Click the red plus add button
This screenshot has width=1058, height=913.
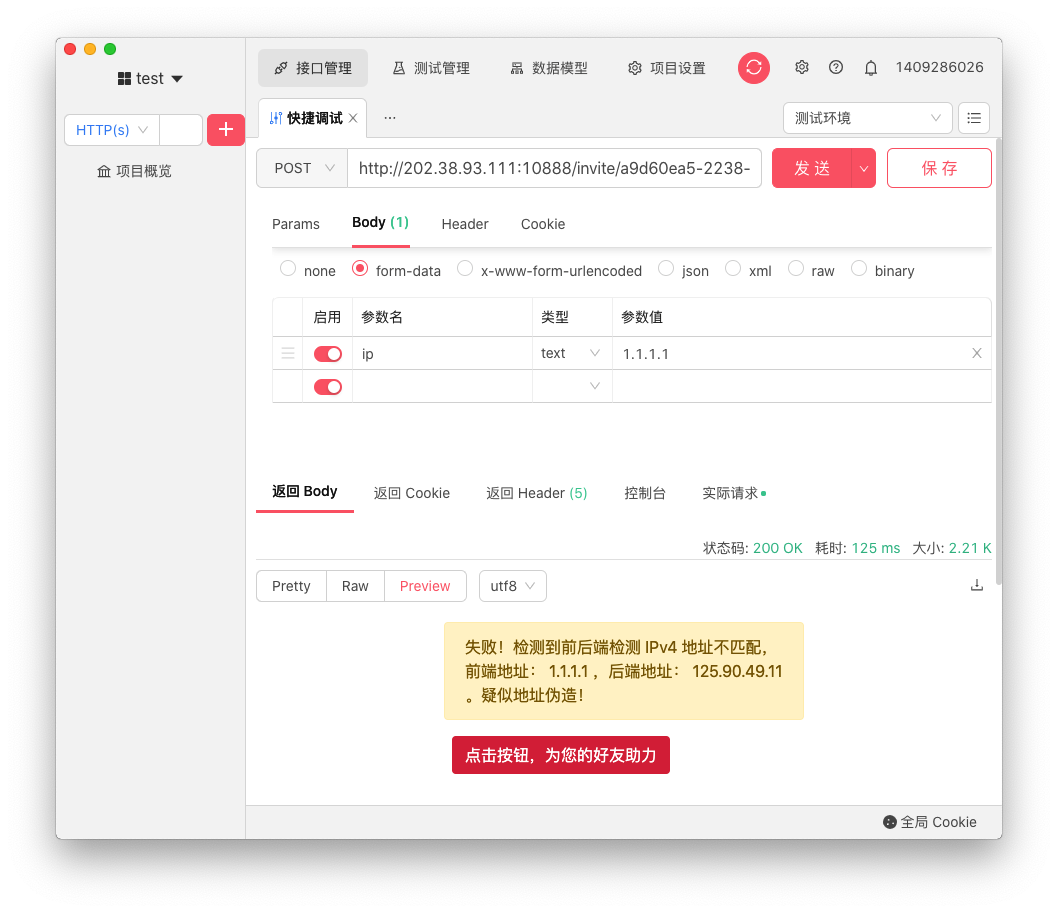click(x=226, y=130)
